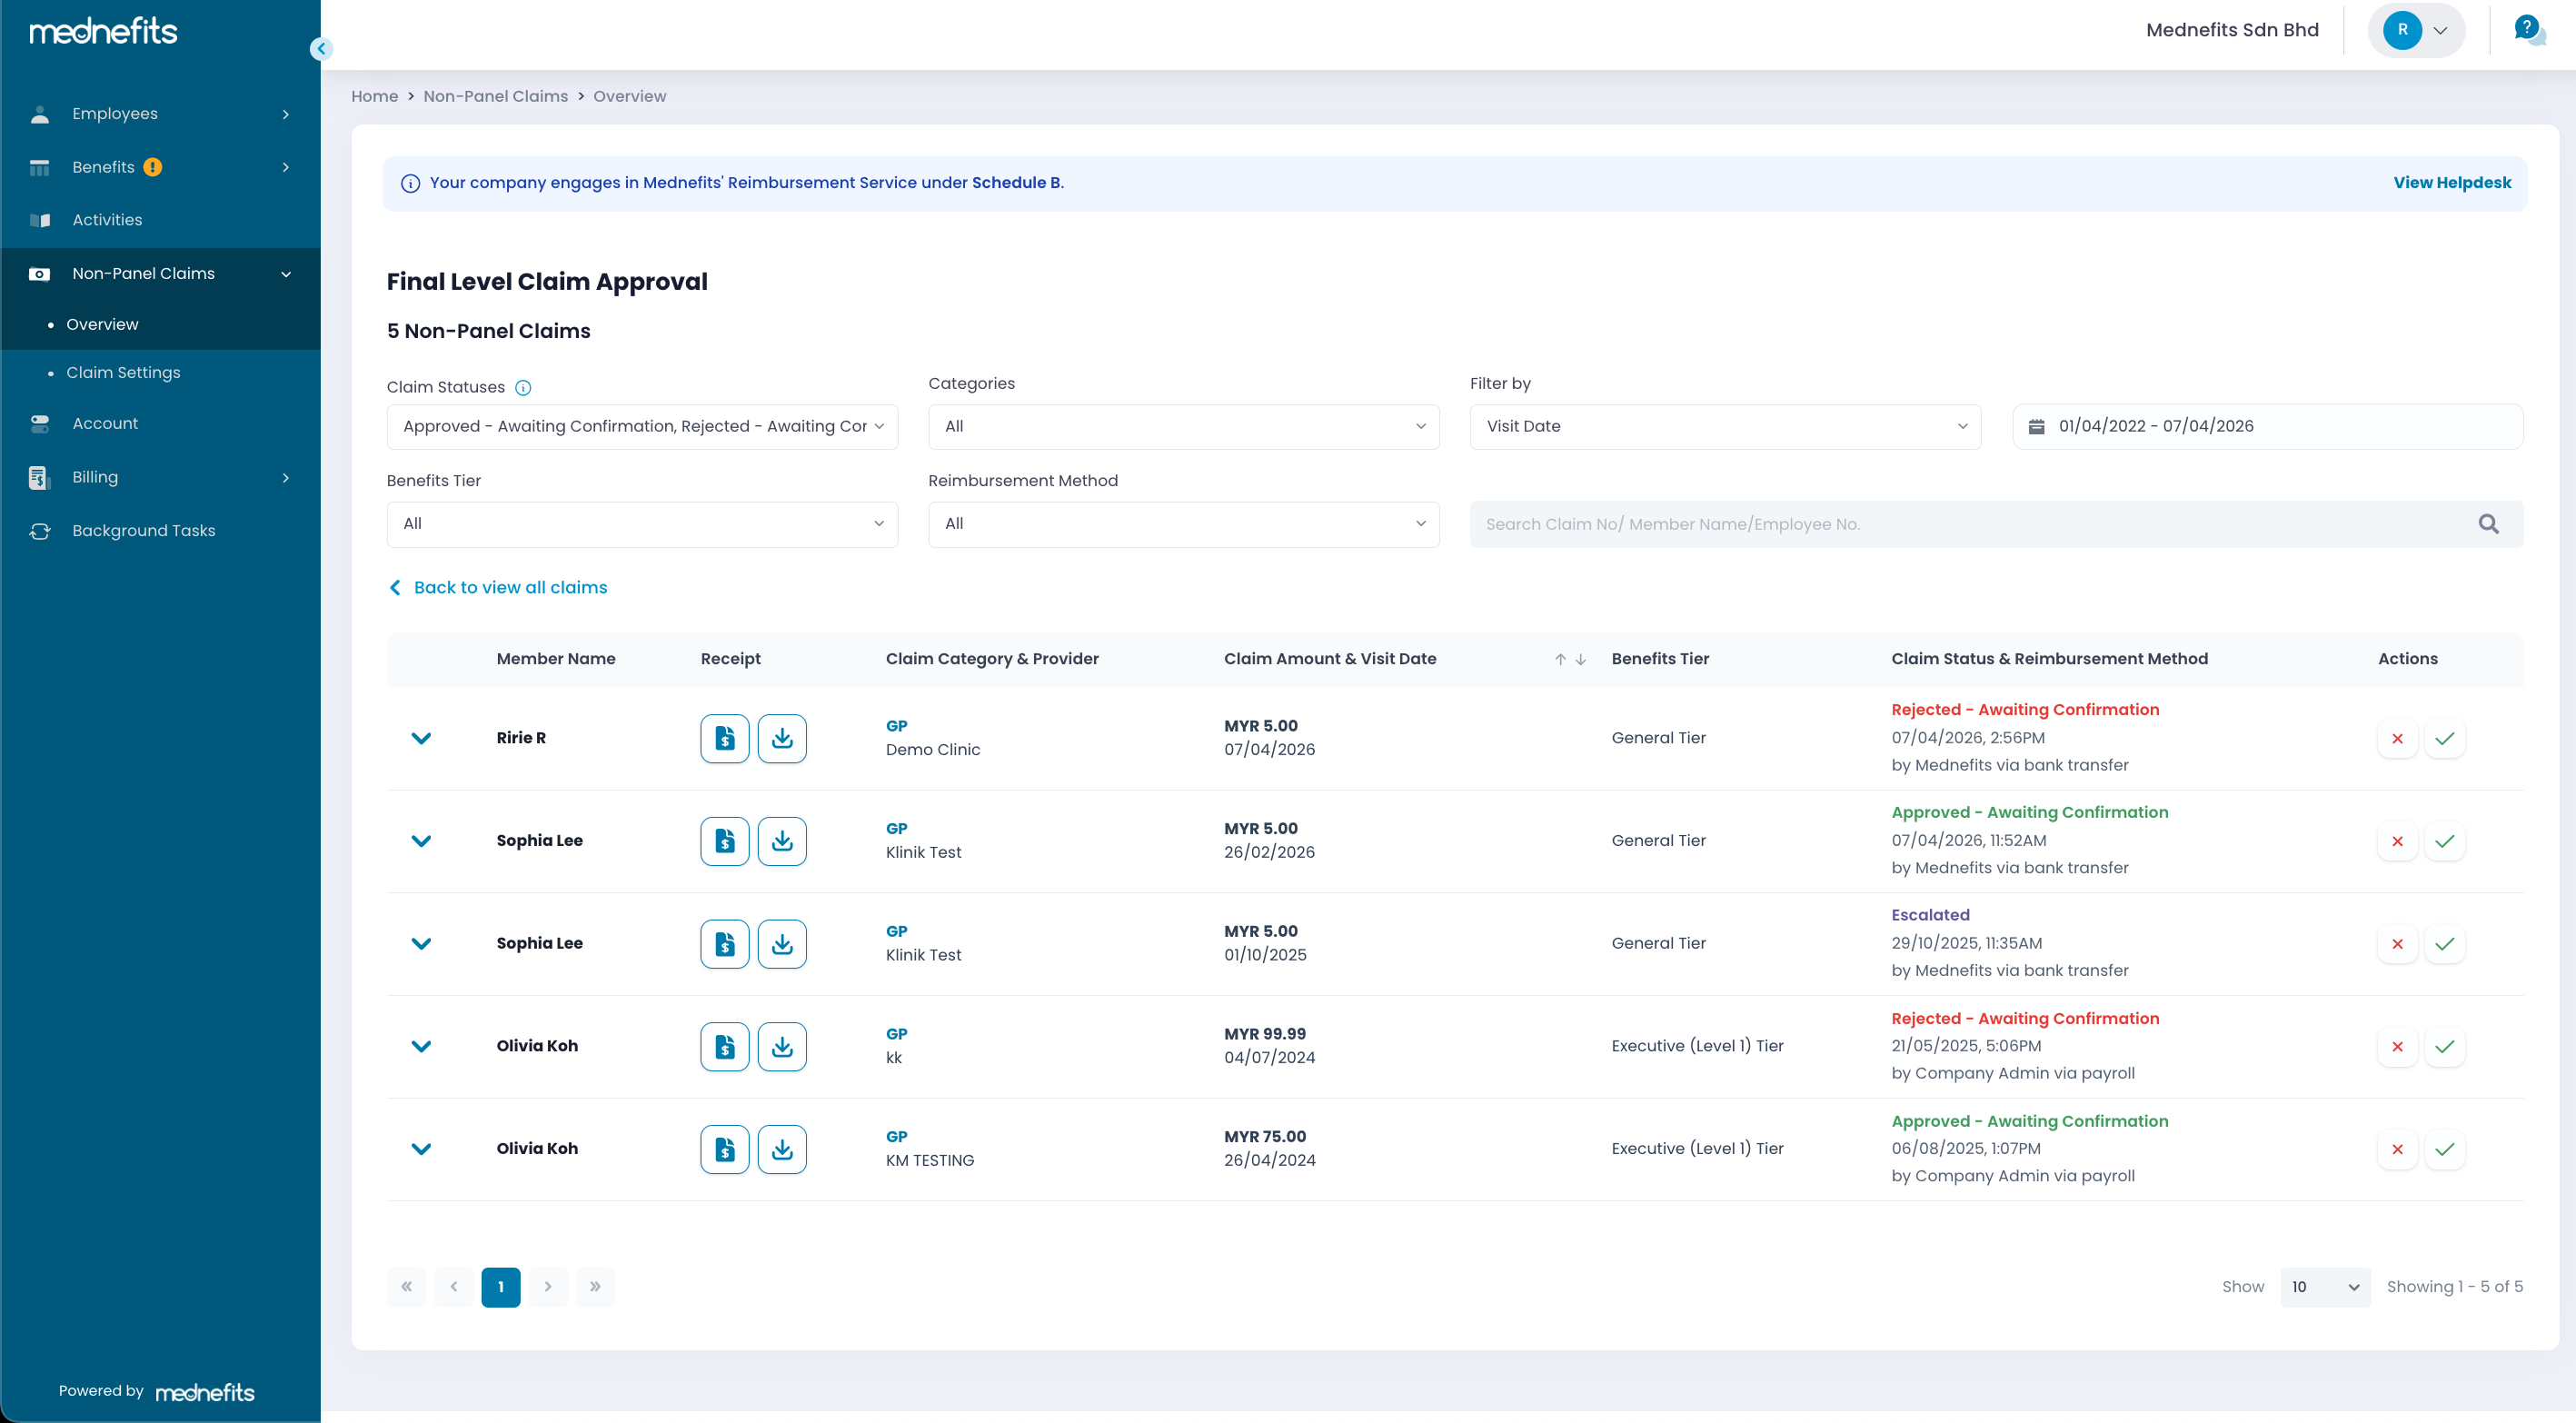Expand Ririe R claim row details
Viewport: 2576px width, 1423px height.
pos(421,738)
